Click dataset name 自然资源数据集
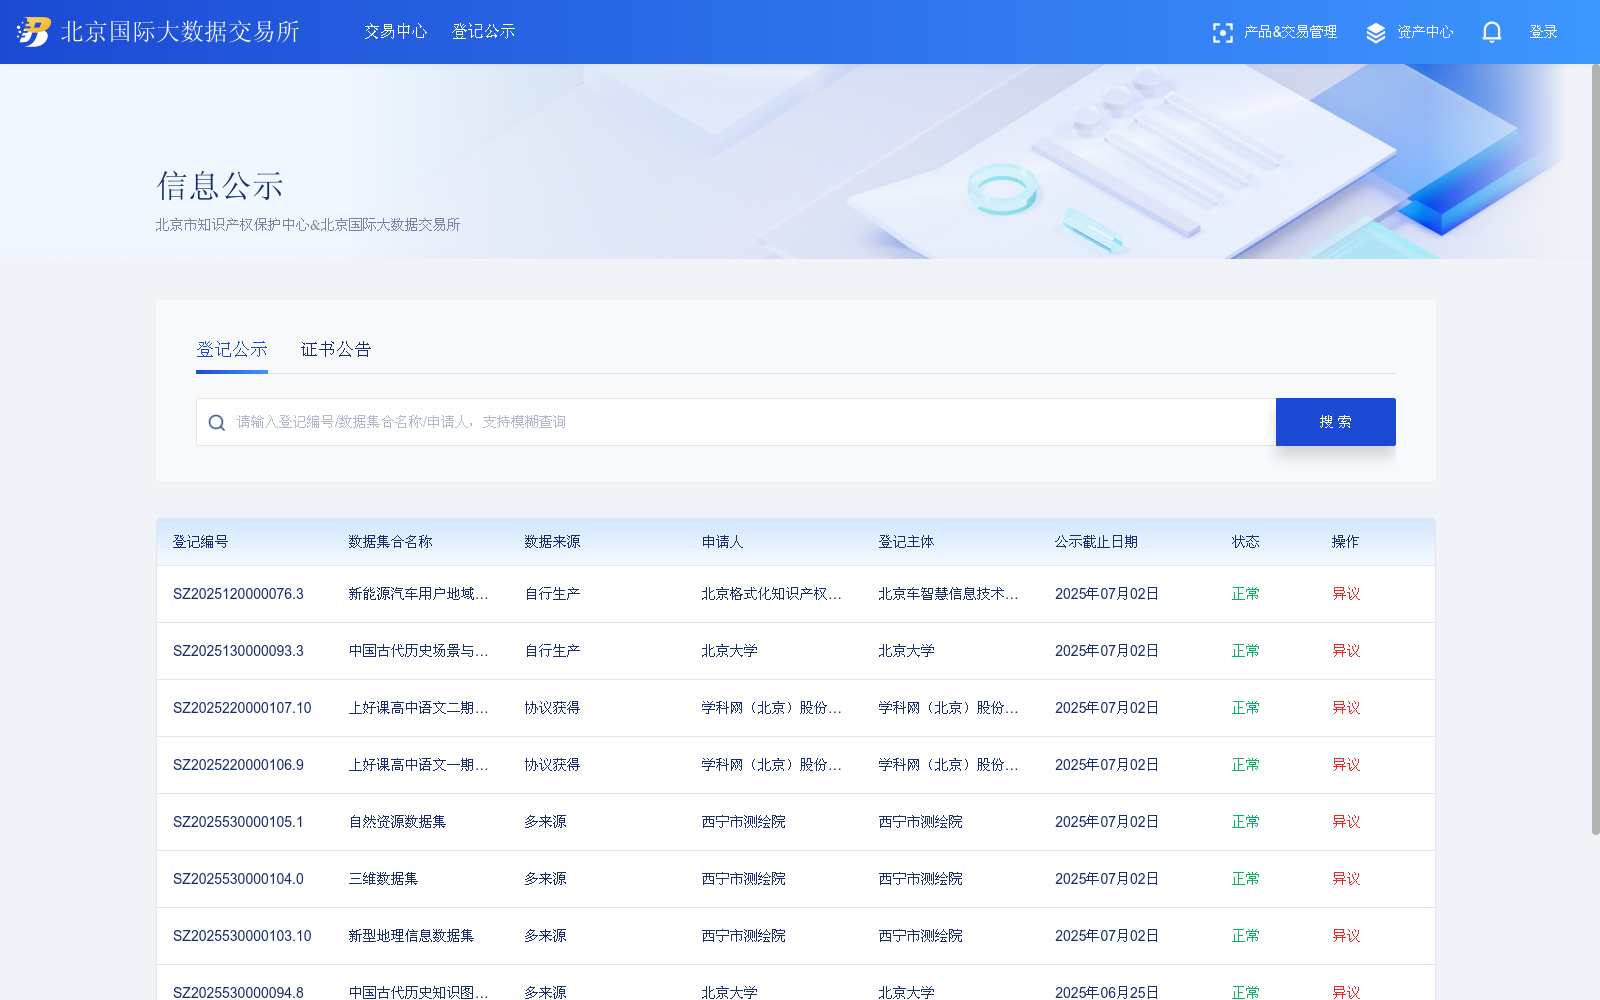Image resolution: width=1600 pixels, height=1000 pixels. click(x=397, y=822)
